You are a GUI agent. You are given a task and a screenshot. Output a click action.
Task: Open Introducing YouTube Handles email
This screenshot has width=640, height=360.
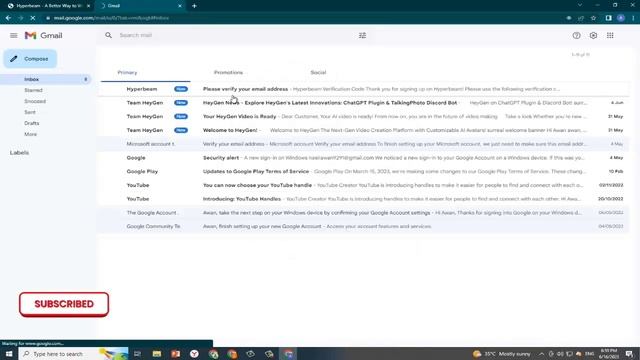coord(363,199)
